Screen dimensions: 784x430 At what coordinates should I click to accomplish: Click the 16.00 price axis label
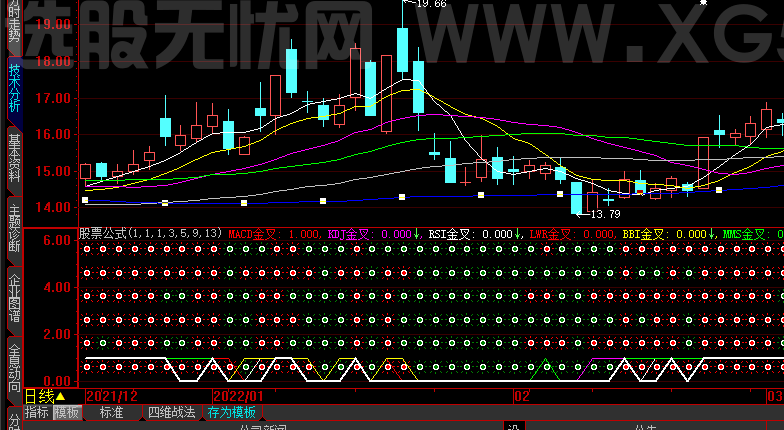53,134
